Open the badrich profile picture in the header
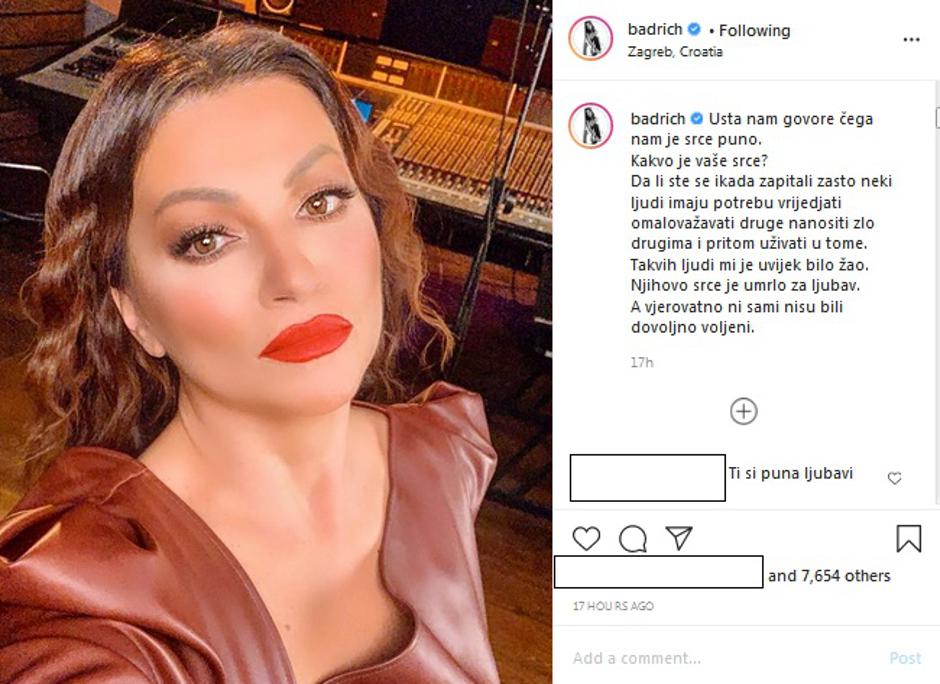The image size is (940, 684). (590, 38)
